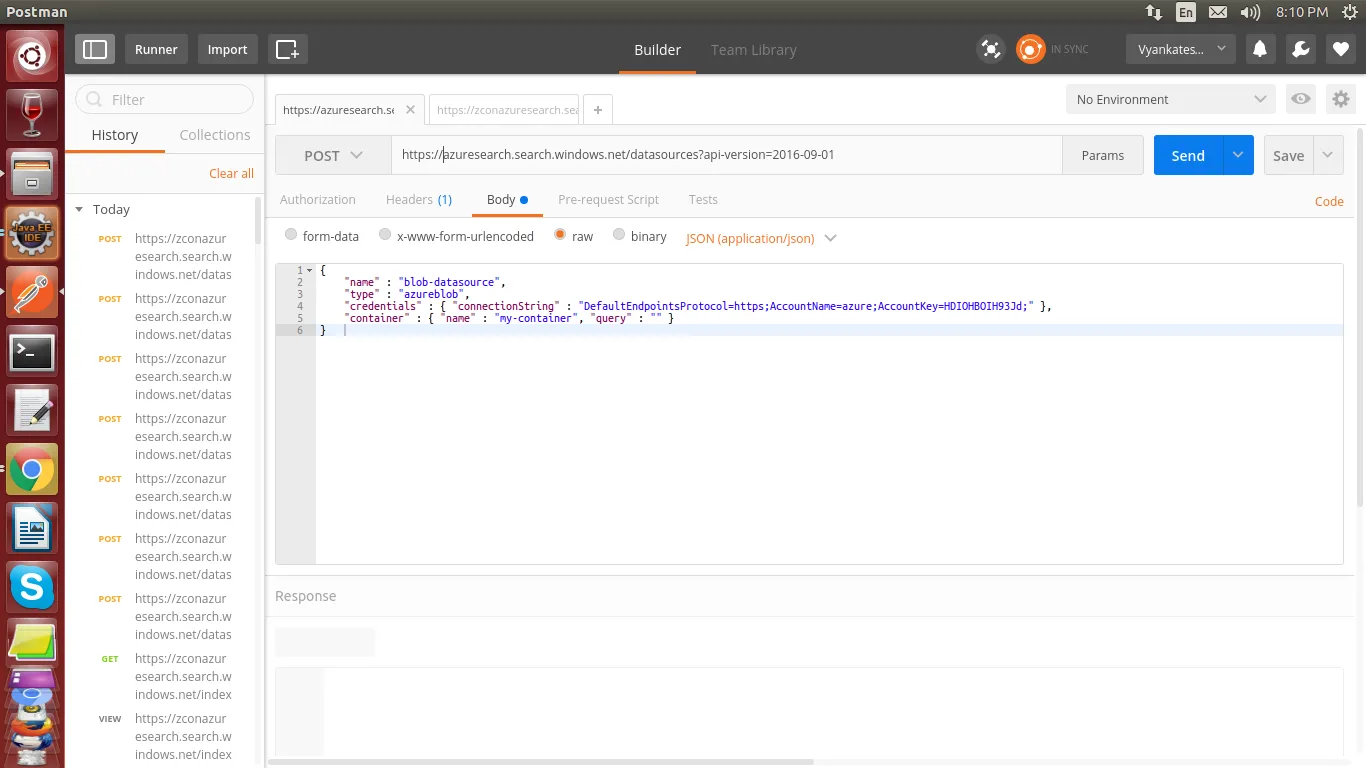Image resolution: width=1366 pixels, height=768 pixels.
Task: Click the orange In Sync icon
Action: click(1030, 49)
